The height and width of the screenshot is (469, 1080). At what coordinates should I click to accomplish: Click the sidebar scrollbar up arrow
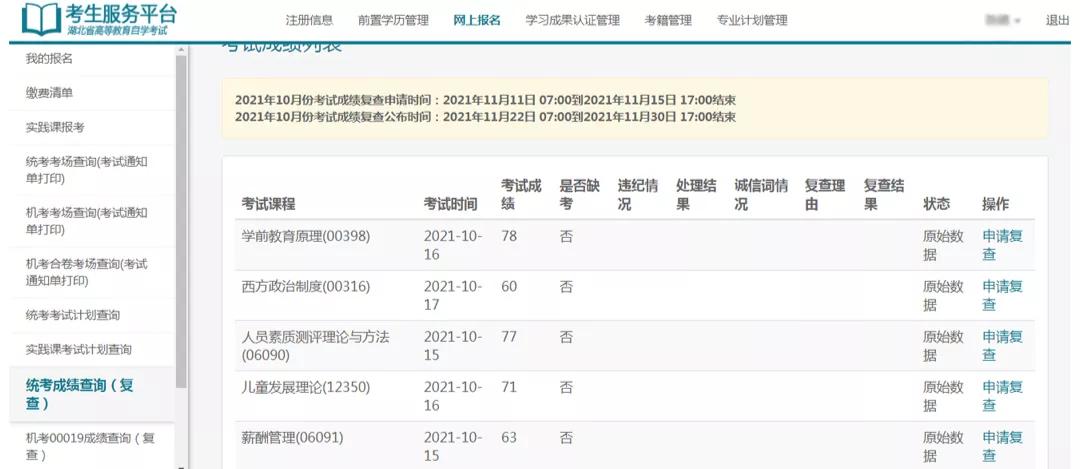[x=181, y=50]
